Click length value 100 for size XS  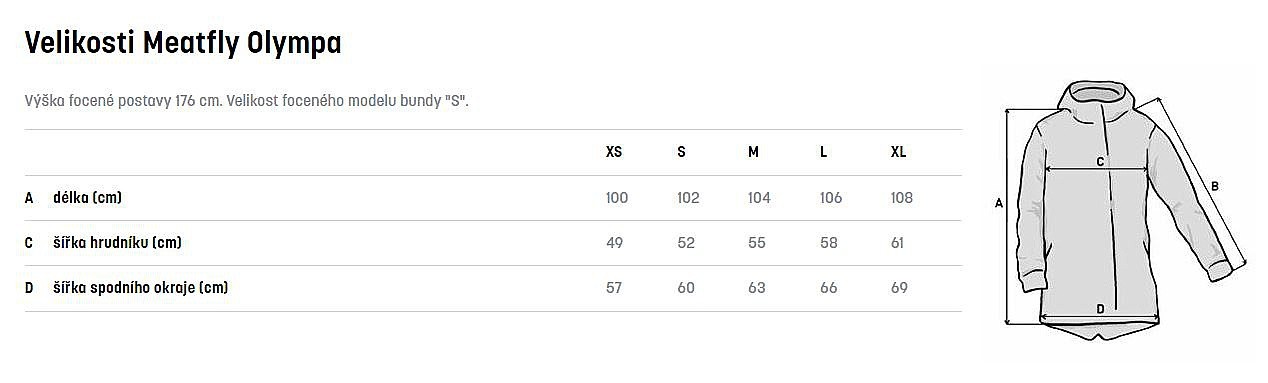[x=617, y=198]
